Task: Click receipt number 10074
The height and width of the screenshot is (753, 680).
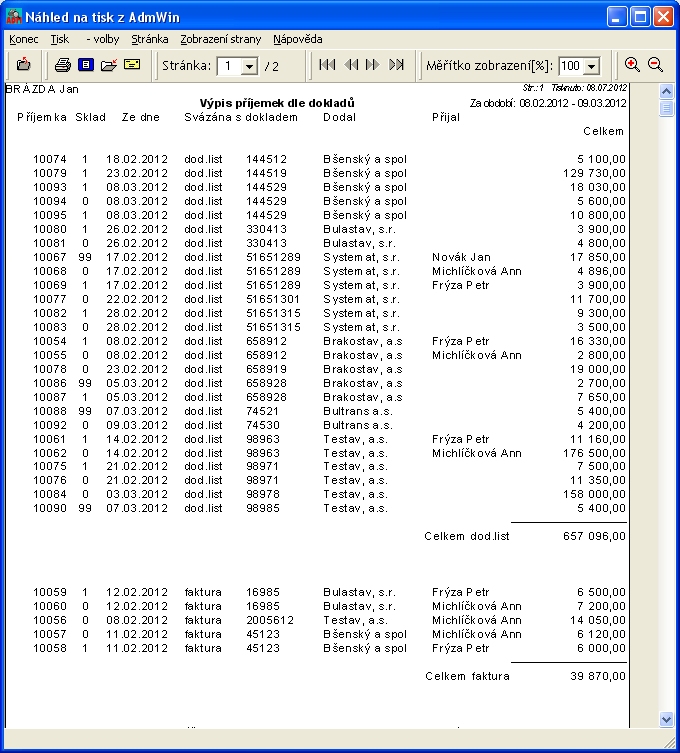Action: tap(50, 159)
